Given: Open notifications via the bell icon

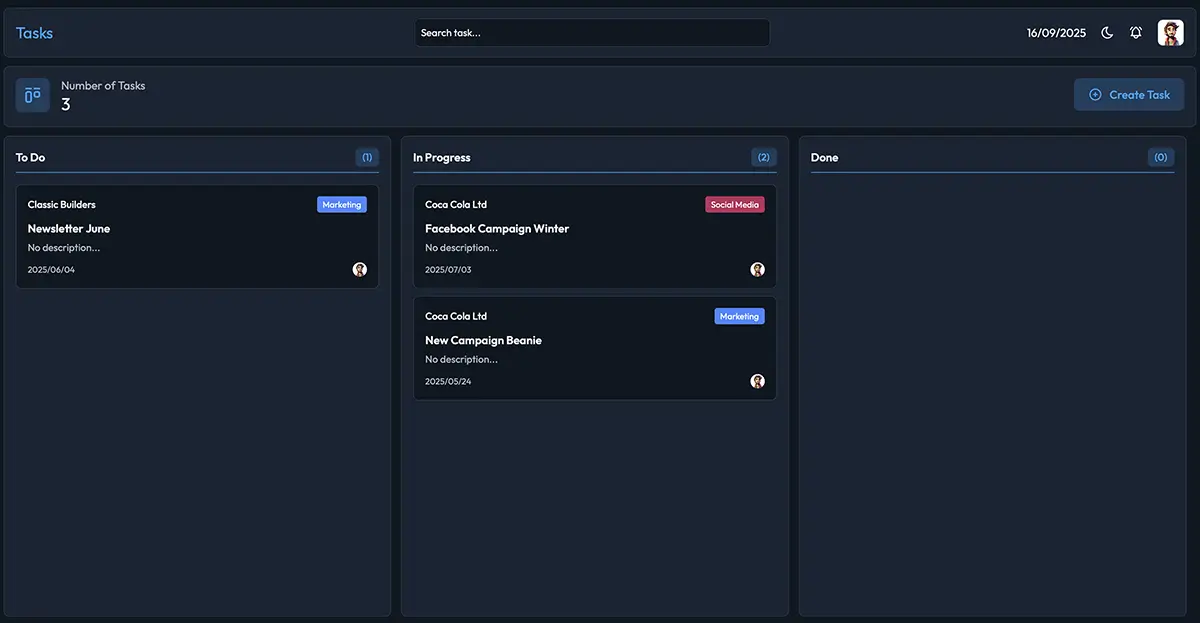Looking at the screenshot, I should (x=1136, y=33).
